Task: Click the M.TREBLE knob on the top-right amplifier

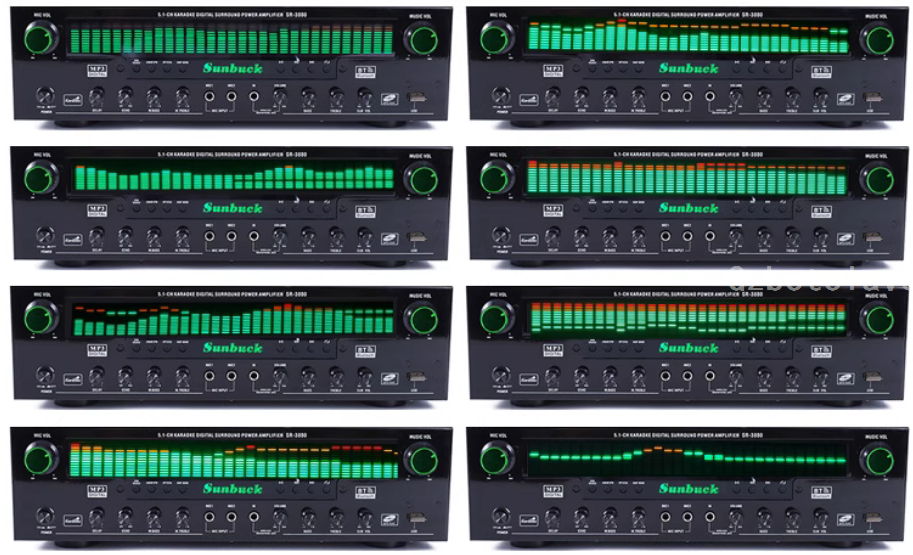Action: [x=639, y=95]
